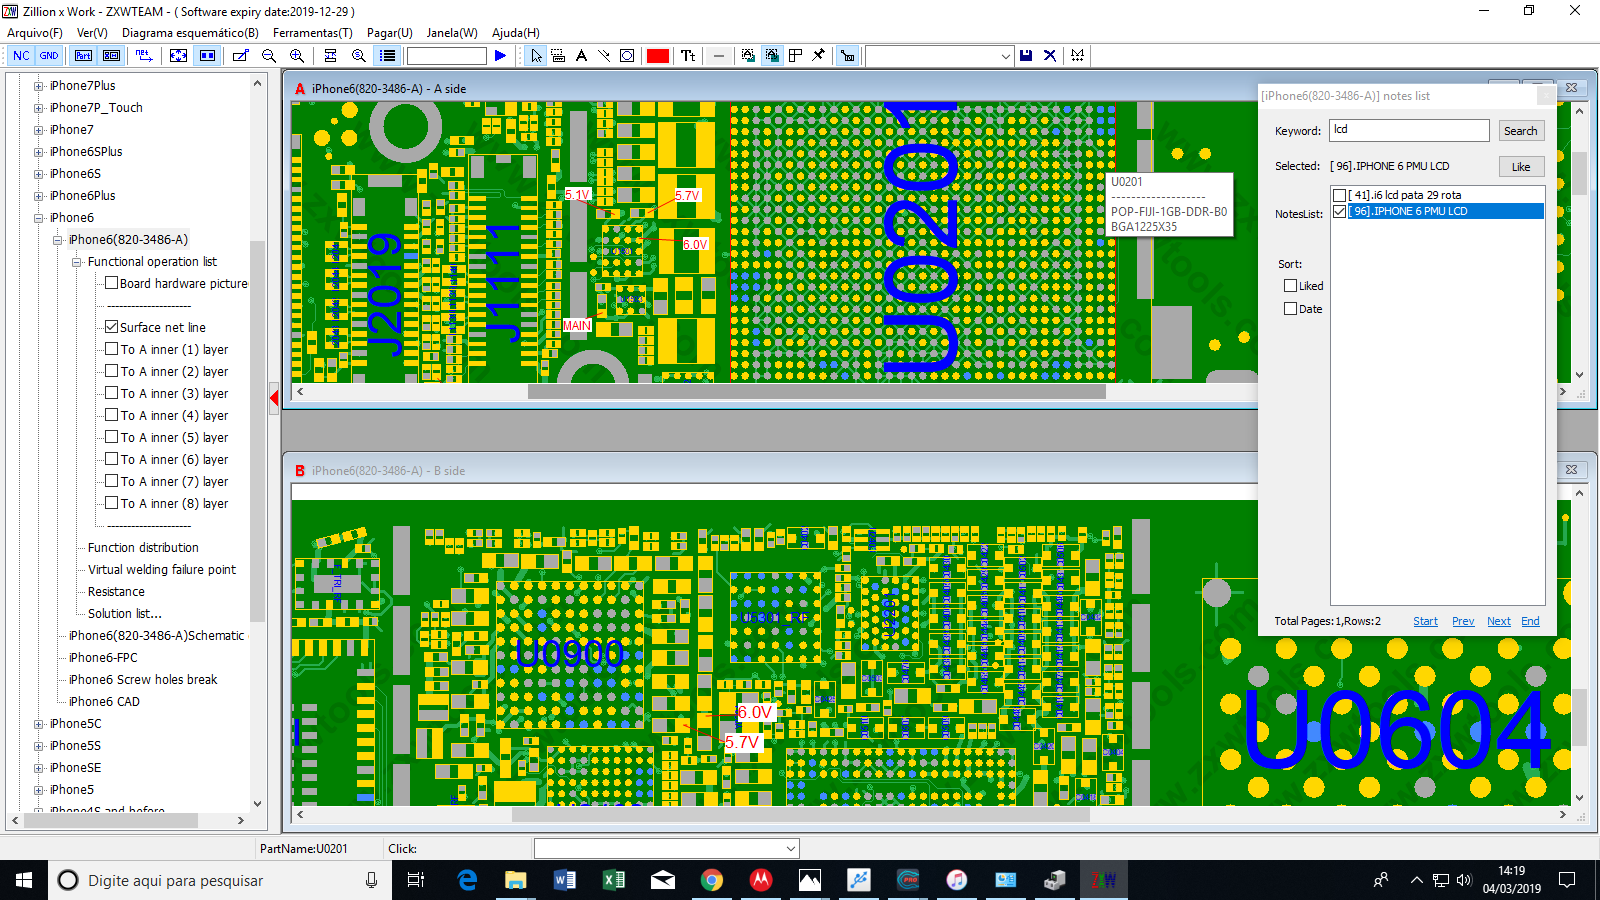Open the Arquivo(F) menu
Screen dimensions: 1600x900
point(35,33)
